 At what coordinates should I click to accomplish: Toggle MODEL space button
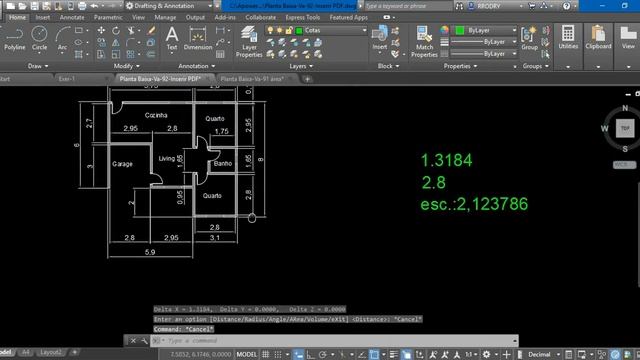(247, 354)
